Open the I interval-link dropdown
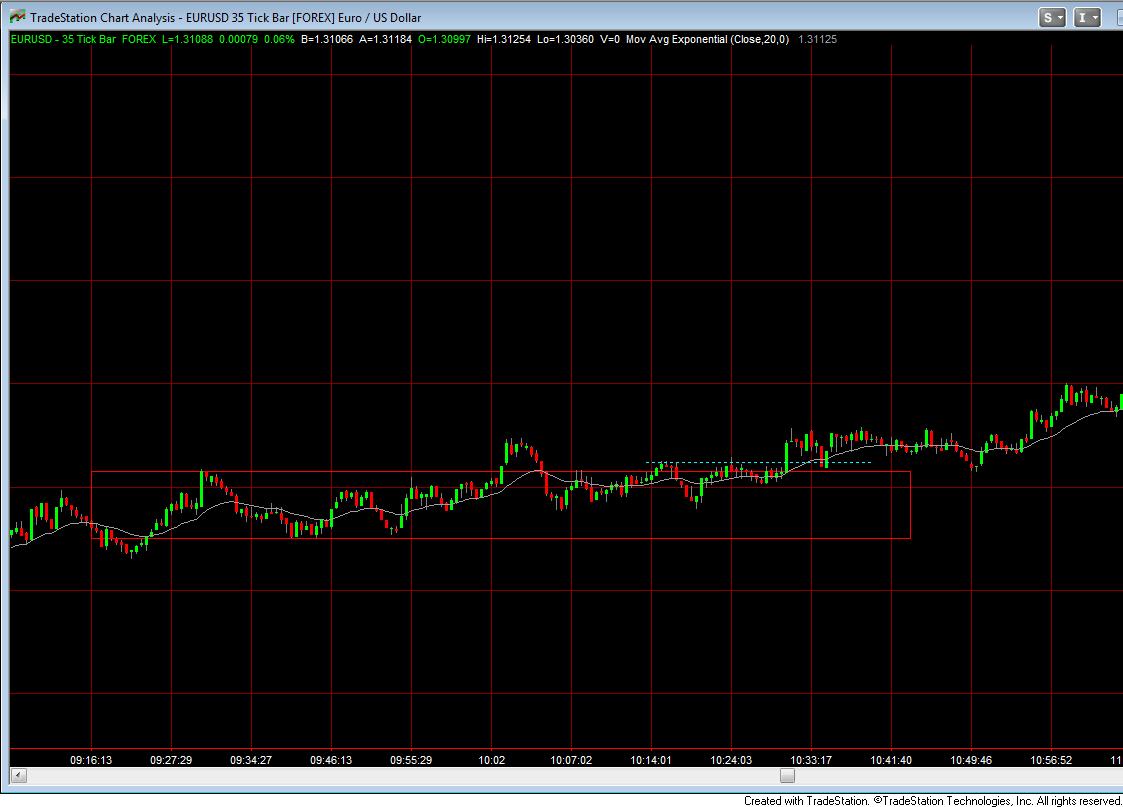The height and width of the screenshot is (807, 1123). (x=1086, y=18)
